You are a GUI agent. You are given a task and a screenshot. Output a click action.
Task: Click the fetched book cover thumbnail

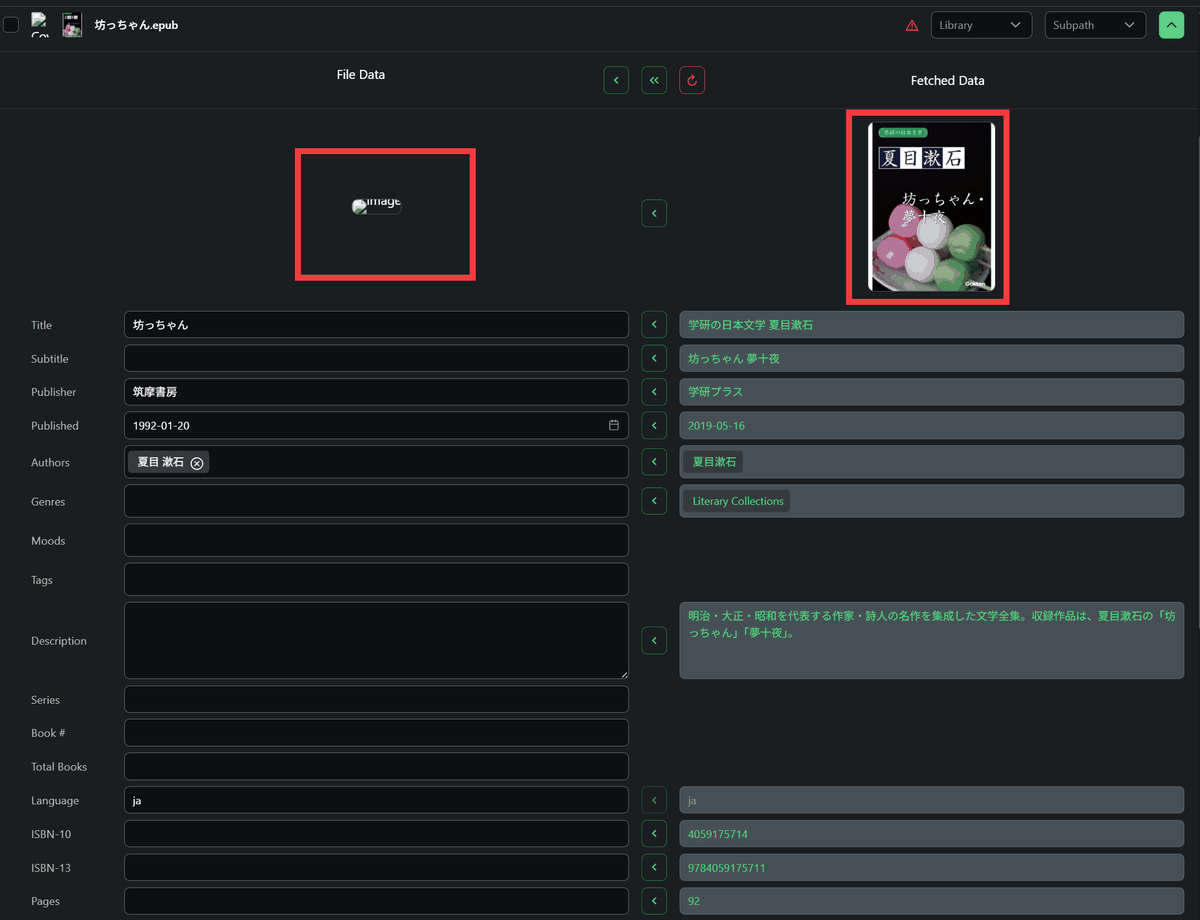pyautogui.click(x=931, y=207)
